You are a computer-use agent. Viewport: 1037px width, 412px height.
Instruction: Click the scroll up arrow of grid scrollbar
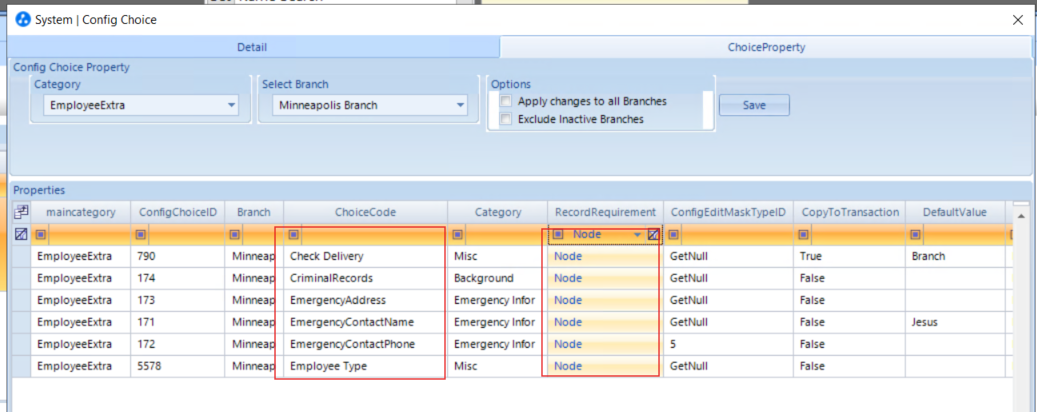1020,216
